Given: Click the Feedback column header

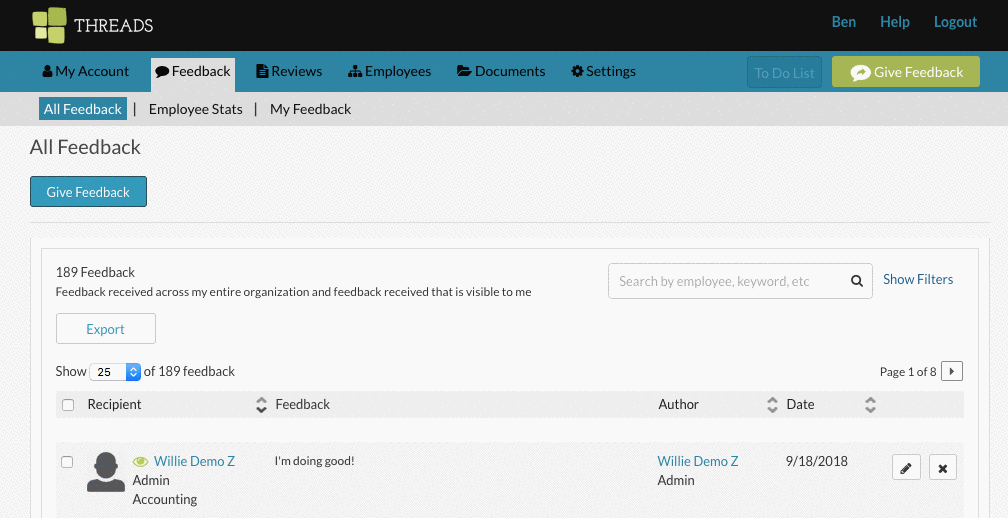Looking at the screenshot, I should tap(303, 405).
